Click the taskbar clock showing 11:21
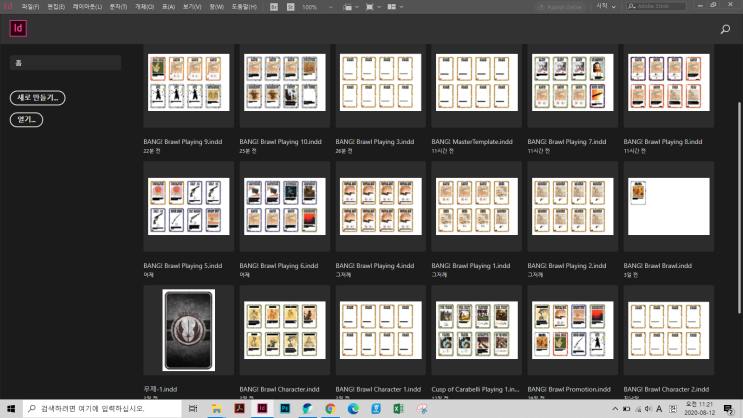The image size is (743, 418). click(x=699, y=409)
